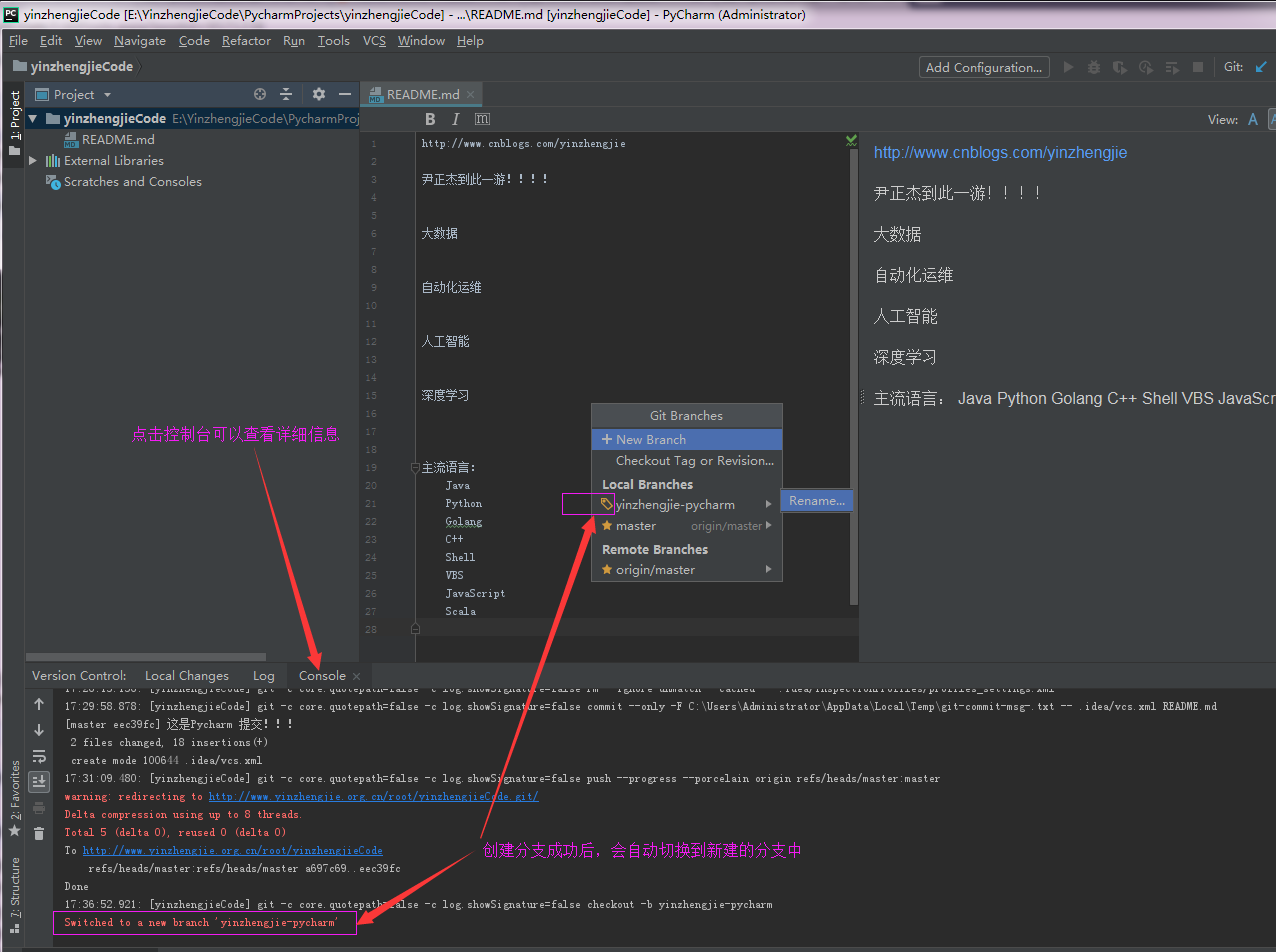Click the Run triangle icon in toolbar
This screenshot has width=1276, height=952.
click(x=1068, y=67)
